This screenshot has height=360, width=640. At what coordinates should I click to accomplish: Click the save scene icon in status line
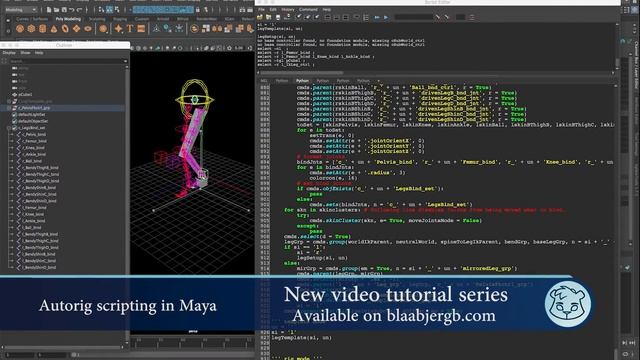click(x=64, y=9)
